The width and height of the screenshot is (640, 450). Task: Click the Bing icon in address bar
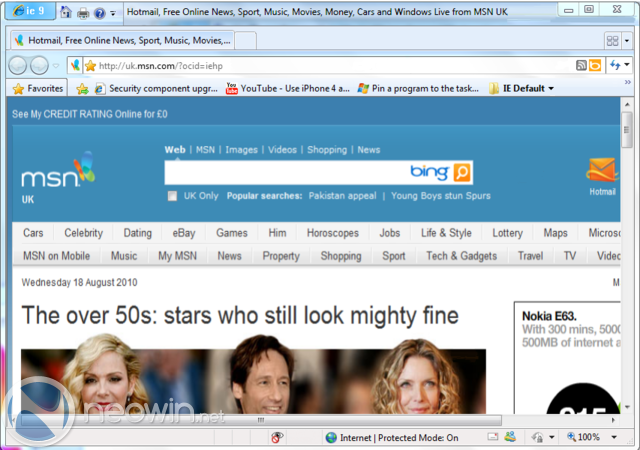pos(595,65)
